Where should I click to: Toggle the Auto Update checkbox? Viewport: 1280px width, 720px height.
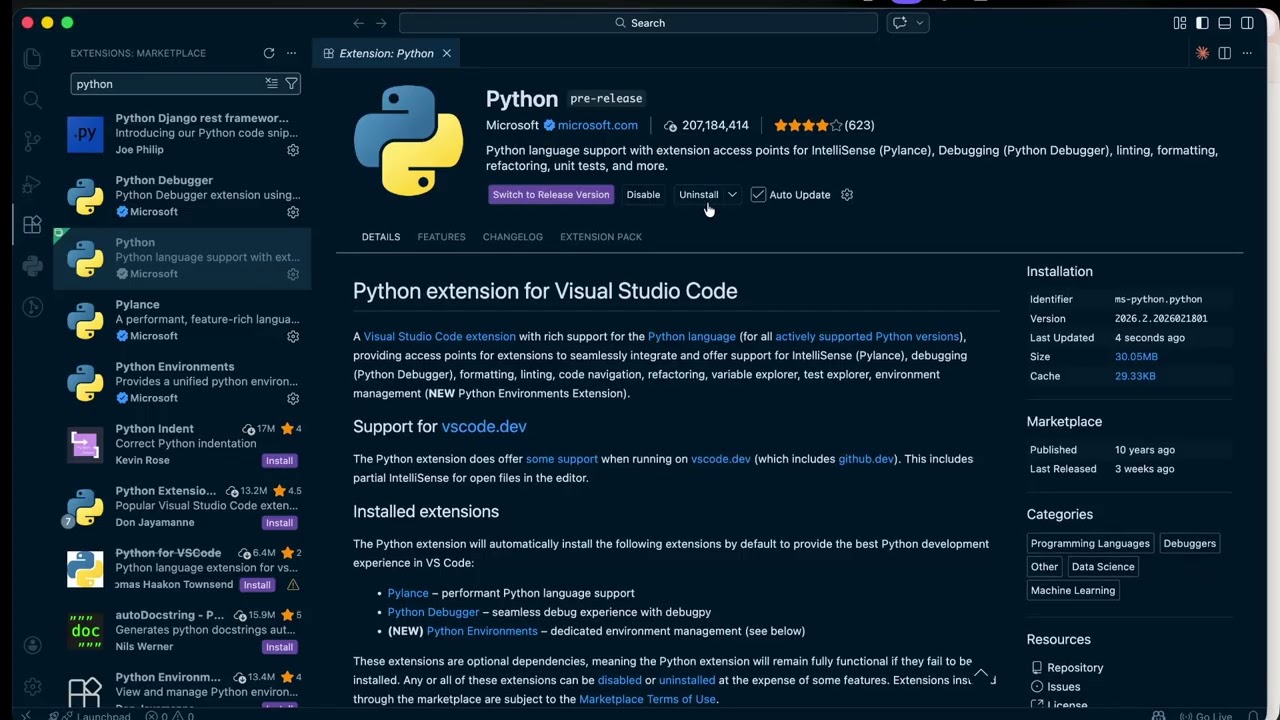tap(758, 195)
